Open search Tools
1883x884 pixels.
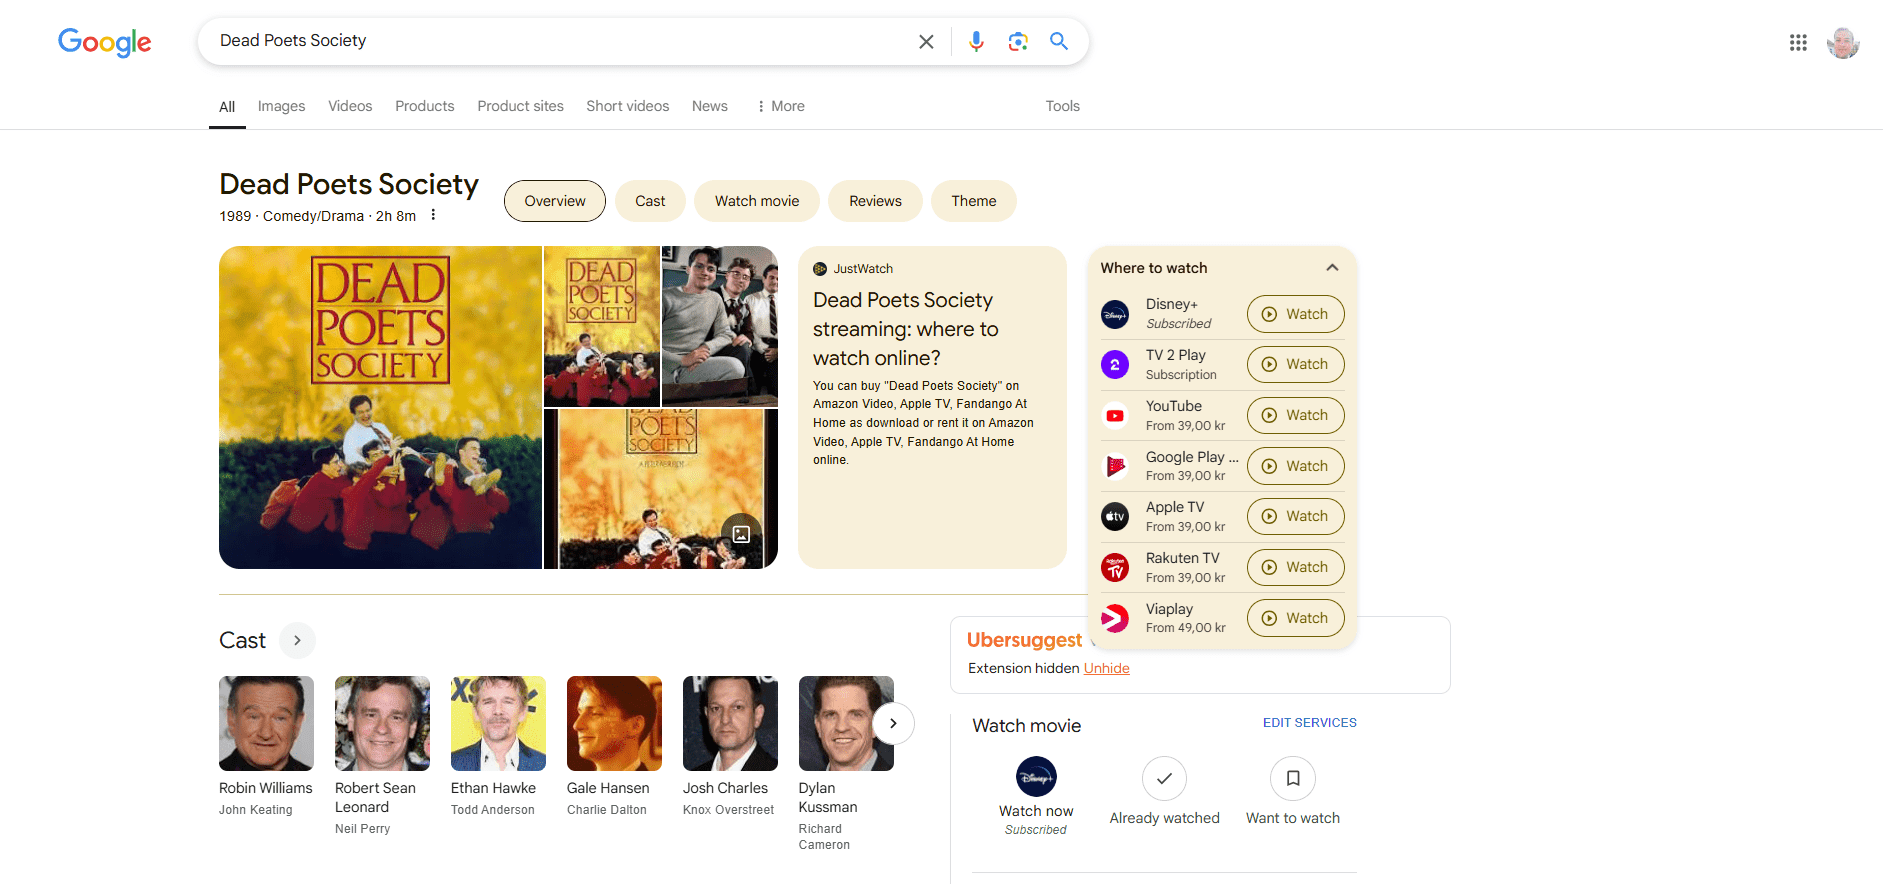click(1062, 106)
